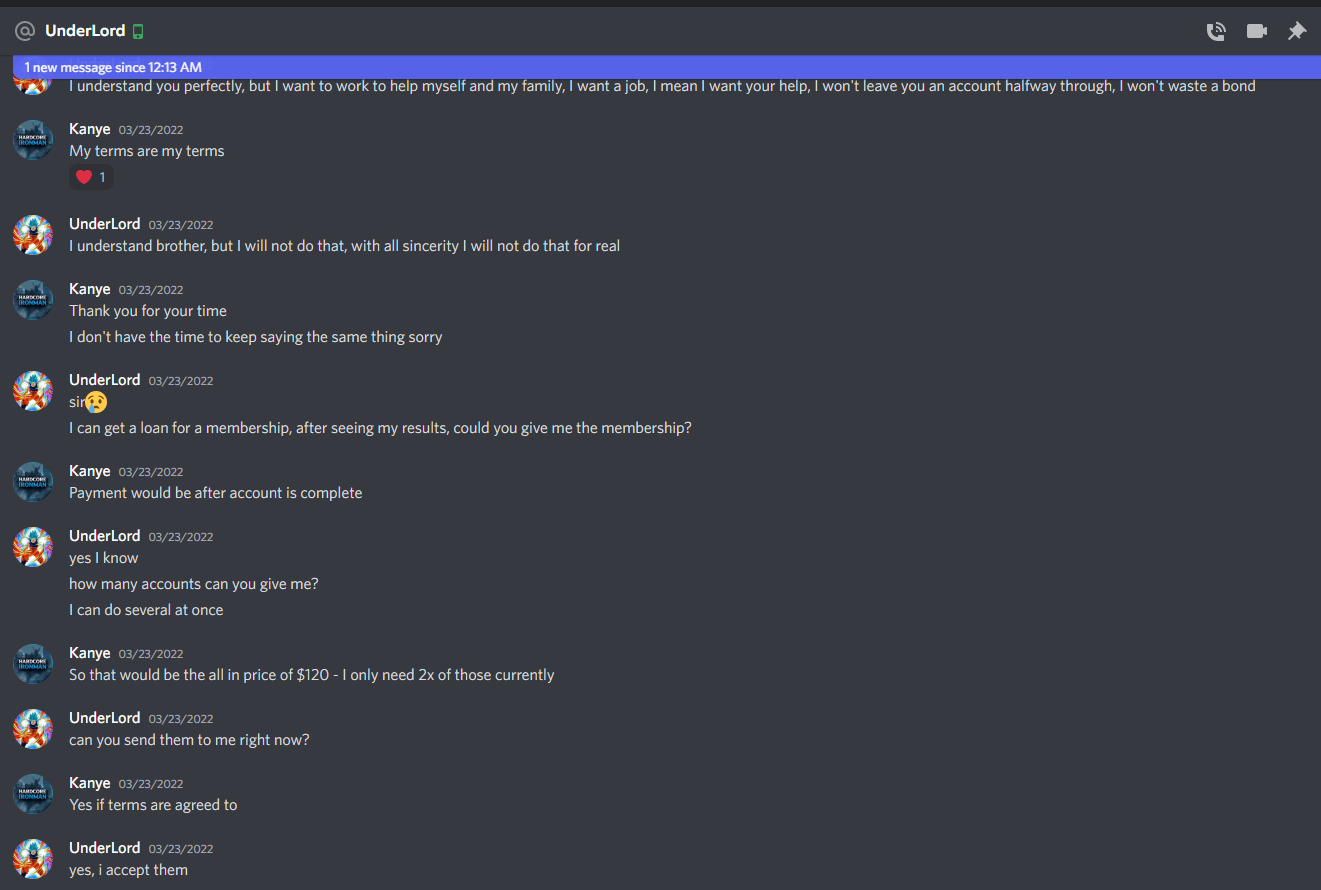Click Kanye's name above 'Yes if terms are agreed to'
The height and width of the screenshot is (890, 1321).
(90, 783)
